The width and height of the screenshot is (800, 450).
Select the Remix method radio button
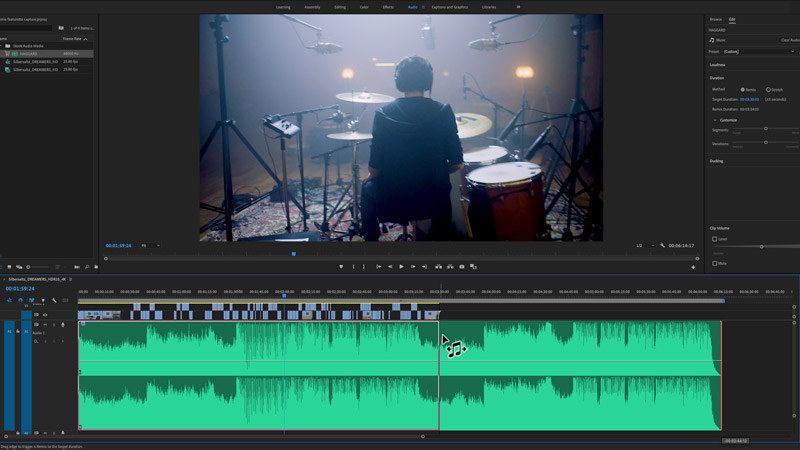741,89
